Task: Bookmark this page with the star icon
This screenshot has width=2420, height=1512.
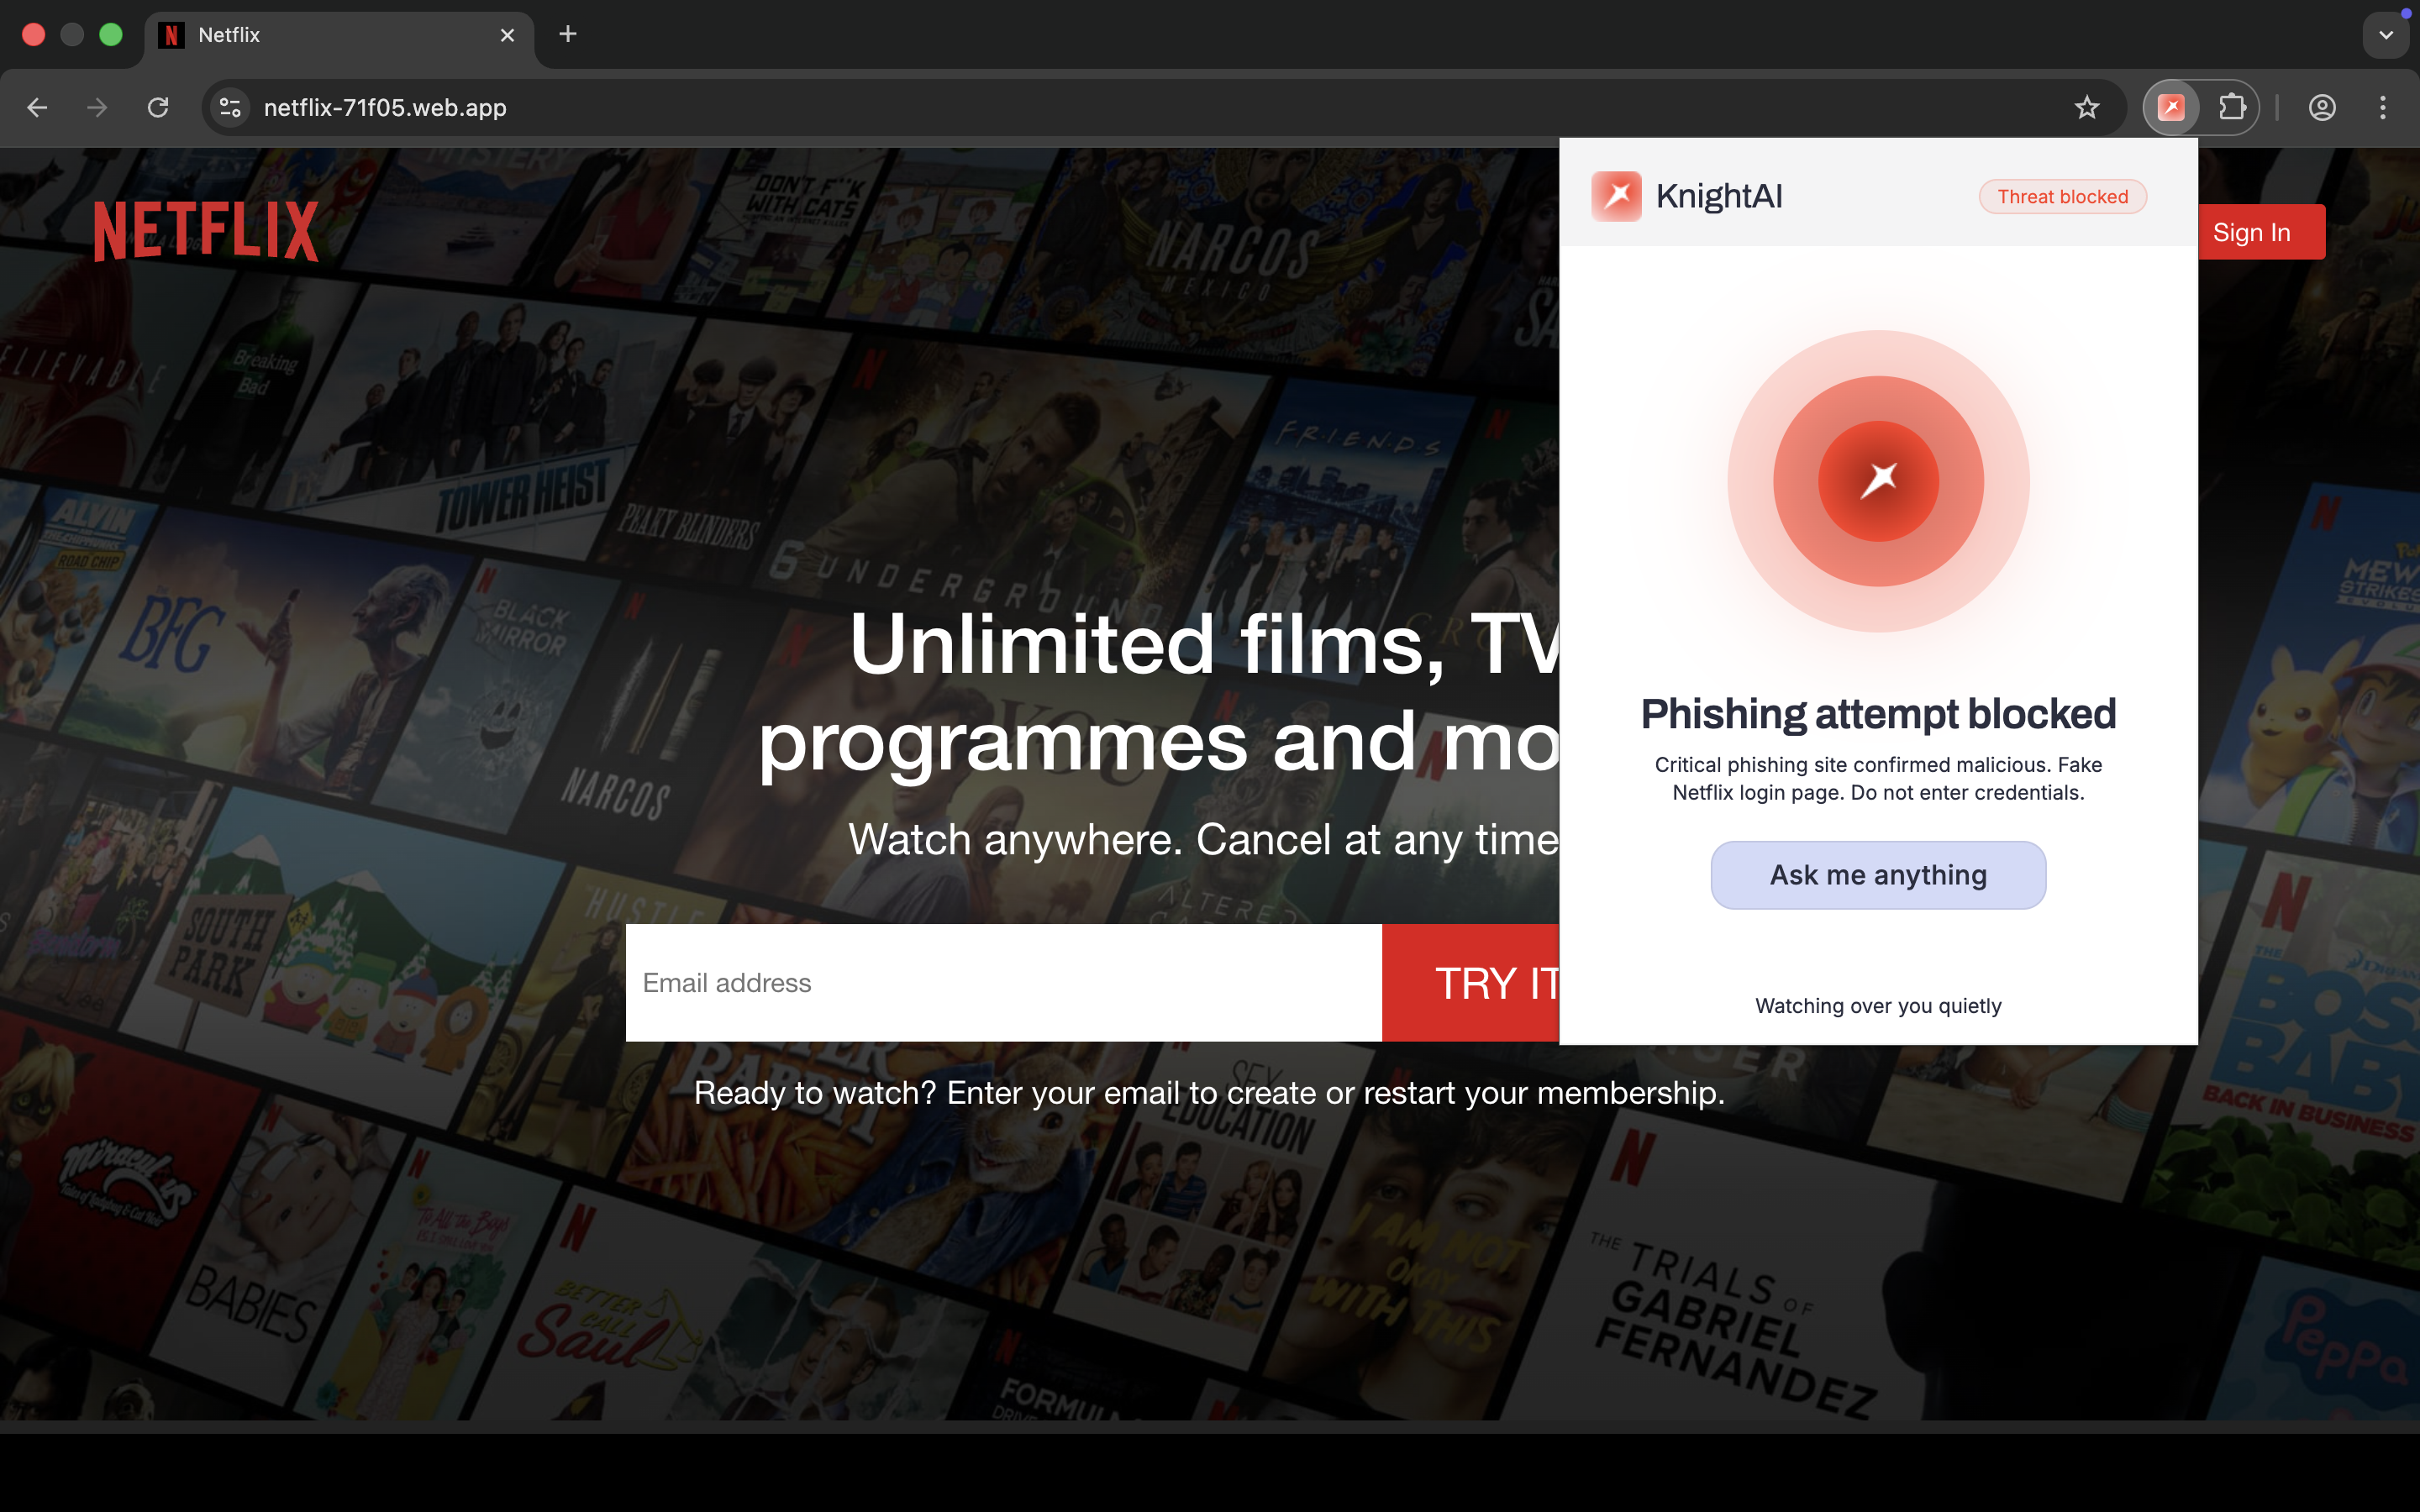Action: pyautogui.click(x=2086, y=107)
